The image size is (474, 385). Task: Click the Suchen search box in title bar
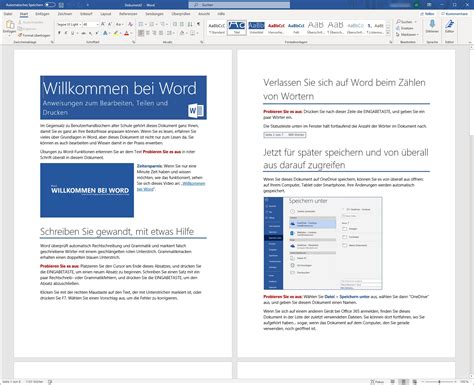239,5
